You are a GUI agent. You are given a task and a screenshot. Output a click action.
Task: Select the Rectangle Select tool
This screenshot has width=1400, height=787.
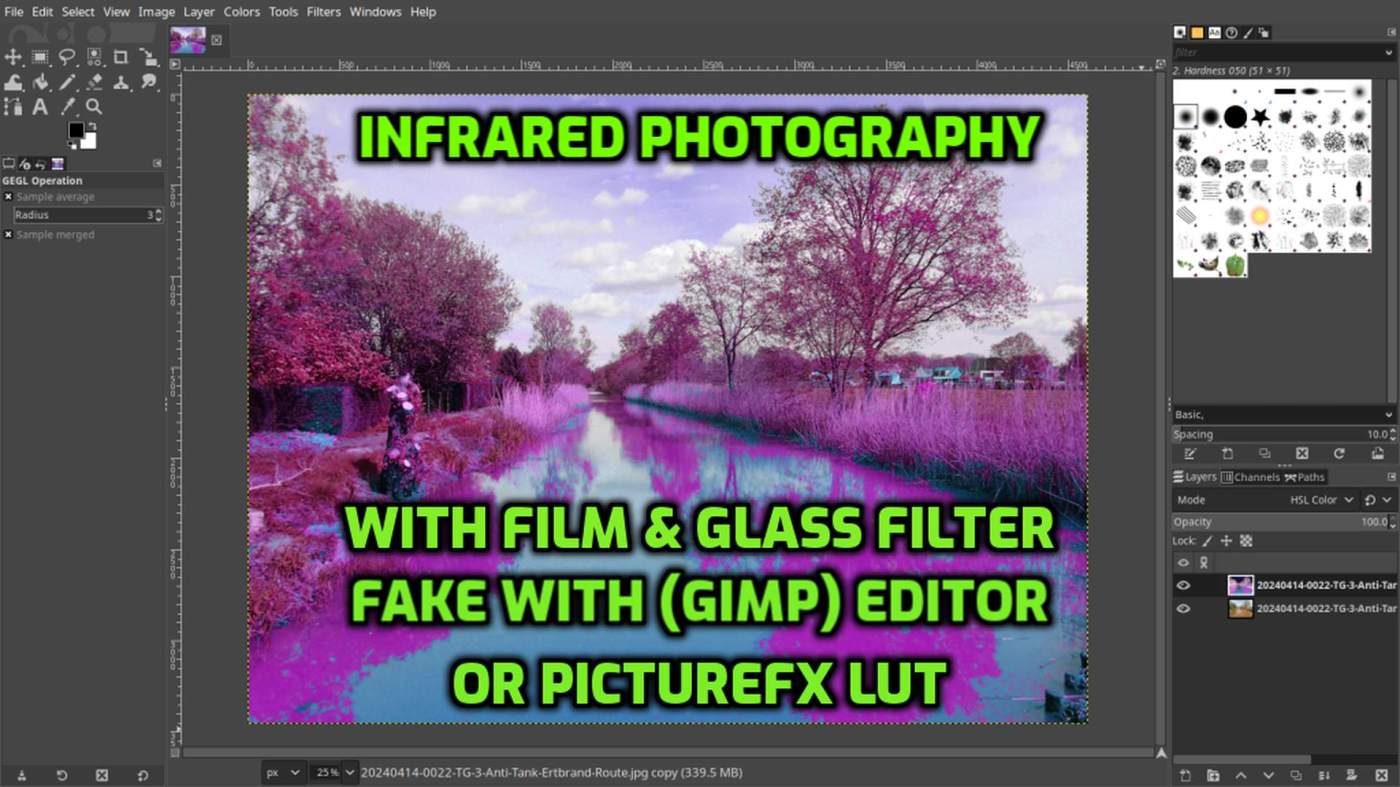click(40, 57)
